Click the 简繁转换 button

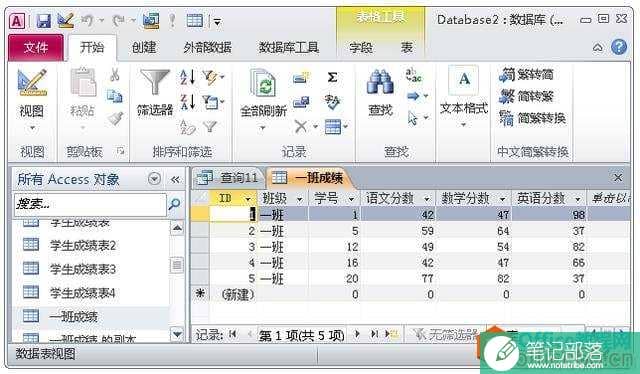coord(532,118)
